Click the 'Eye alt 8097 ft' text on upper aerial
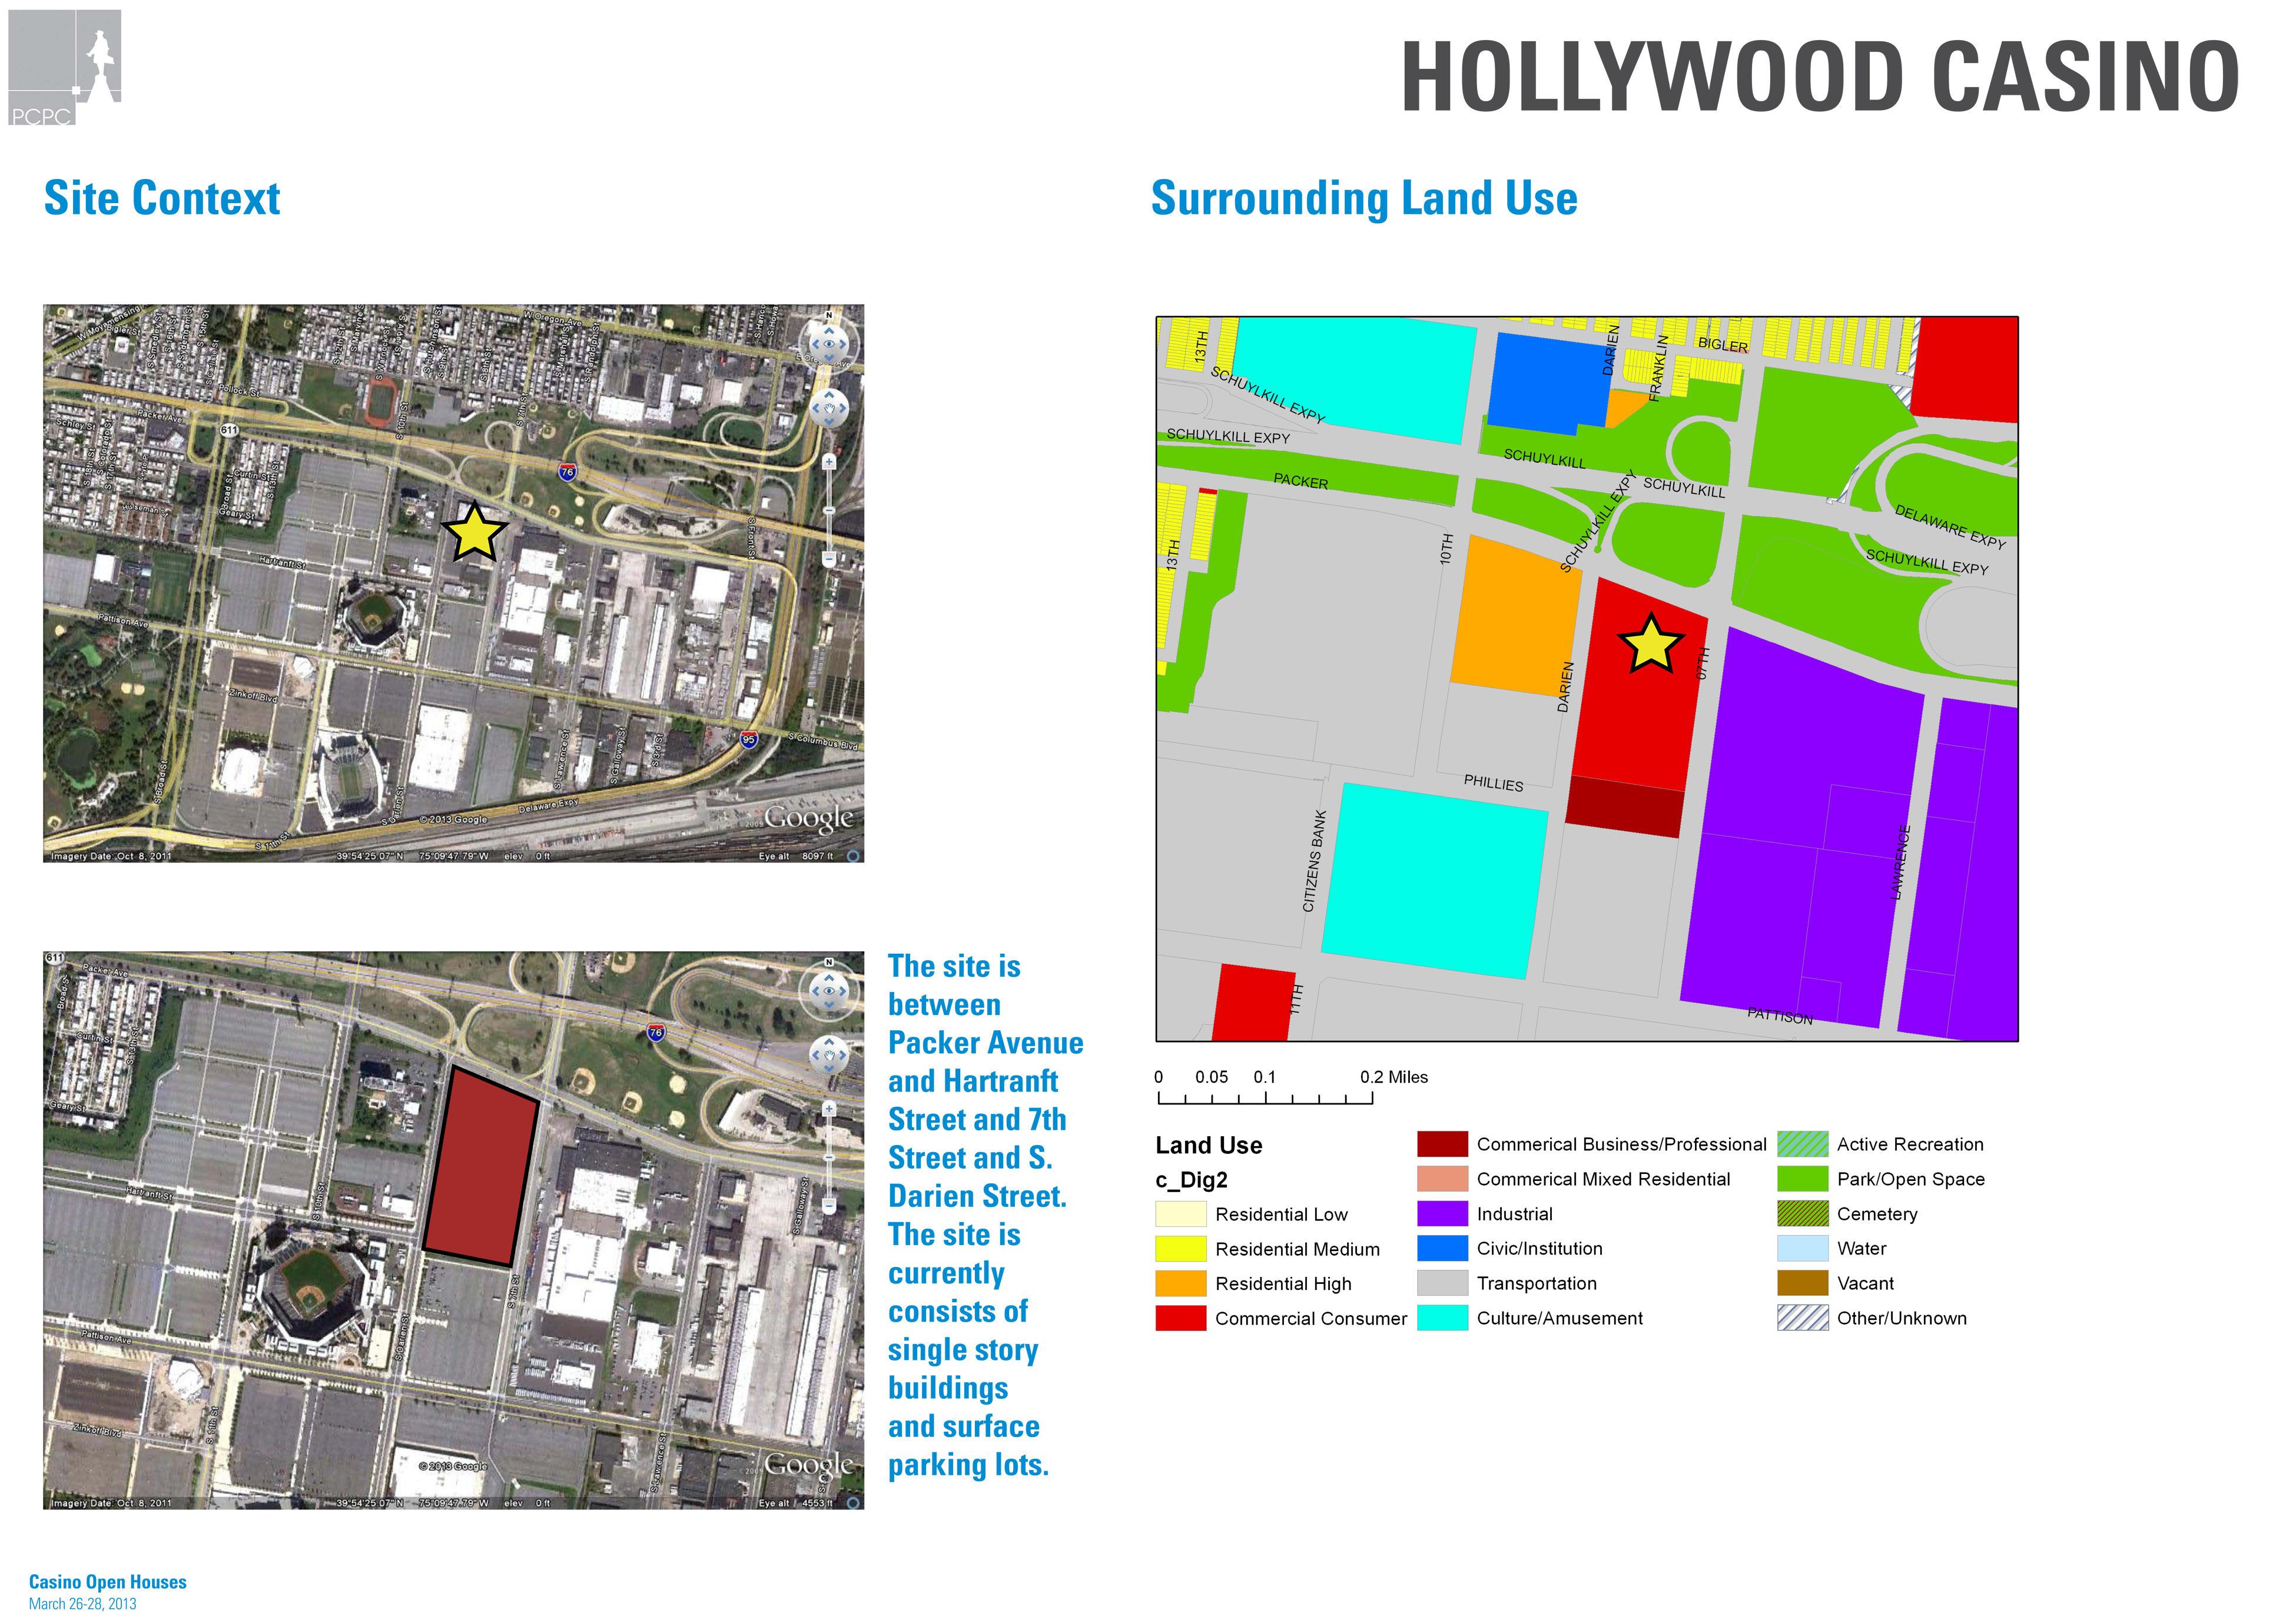Viewport: 2296px width, 1616px height. (x=797, y=857)
